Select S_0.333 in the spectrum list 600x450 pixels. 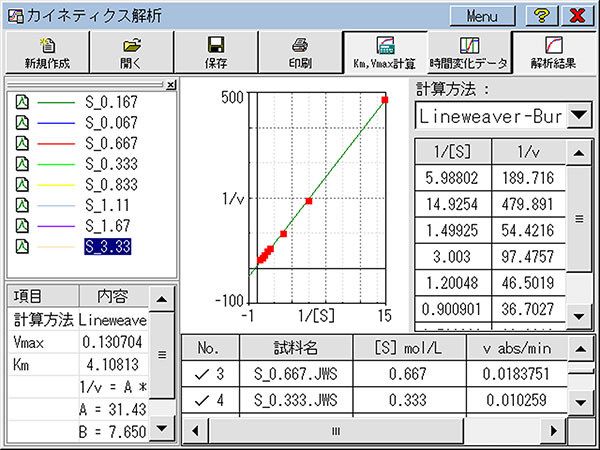(111, 164)
